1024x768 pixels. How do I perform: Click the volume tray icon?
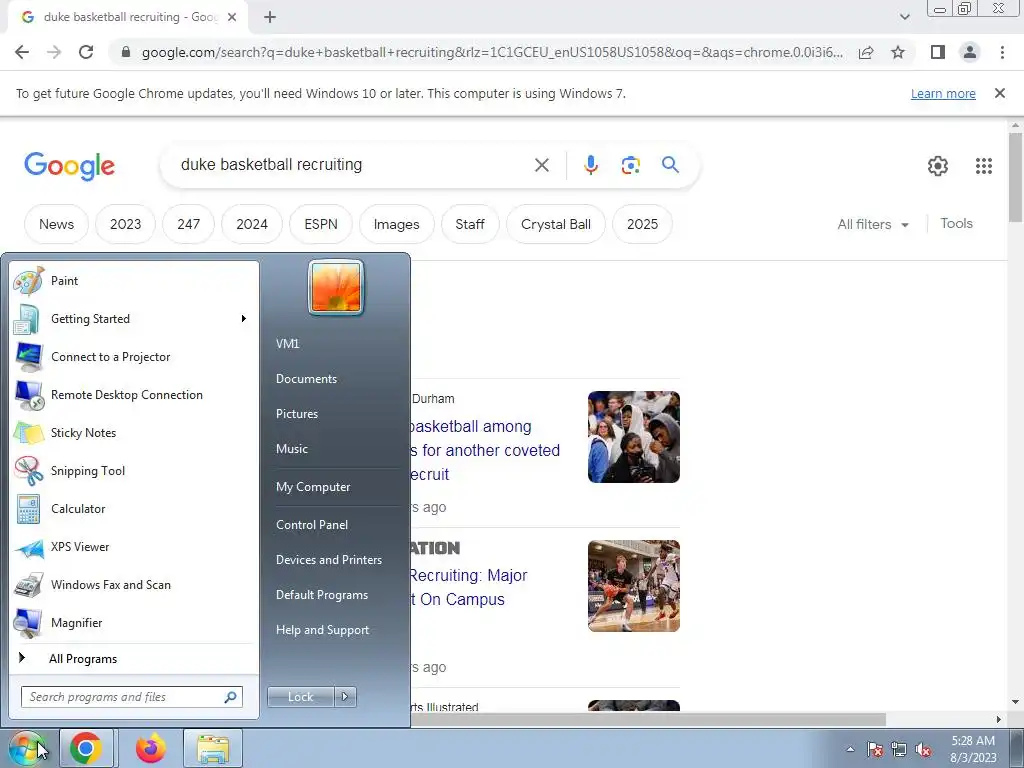tap(923, 750)
